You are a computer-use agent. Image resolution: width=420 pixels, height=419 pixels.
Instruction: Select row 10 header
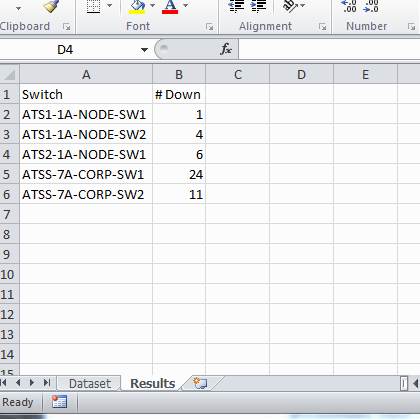click(9, 274)
